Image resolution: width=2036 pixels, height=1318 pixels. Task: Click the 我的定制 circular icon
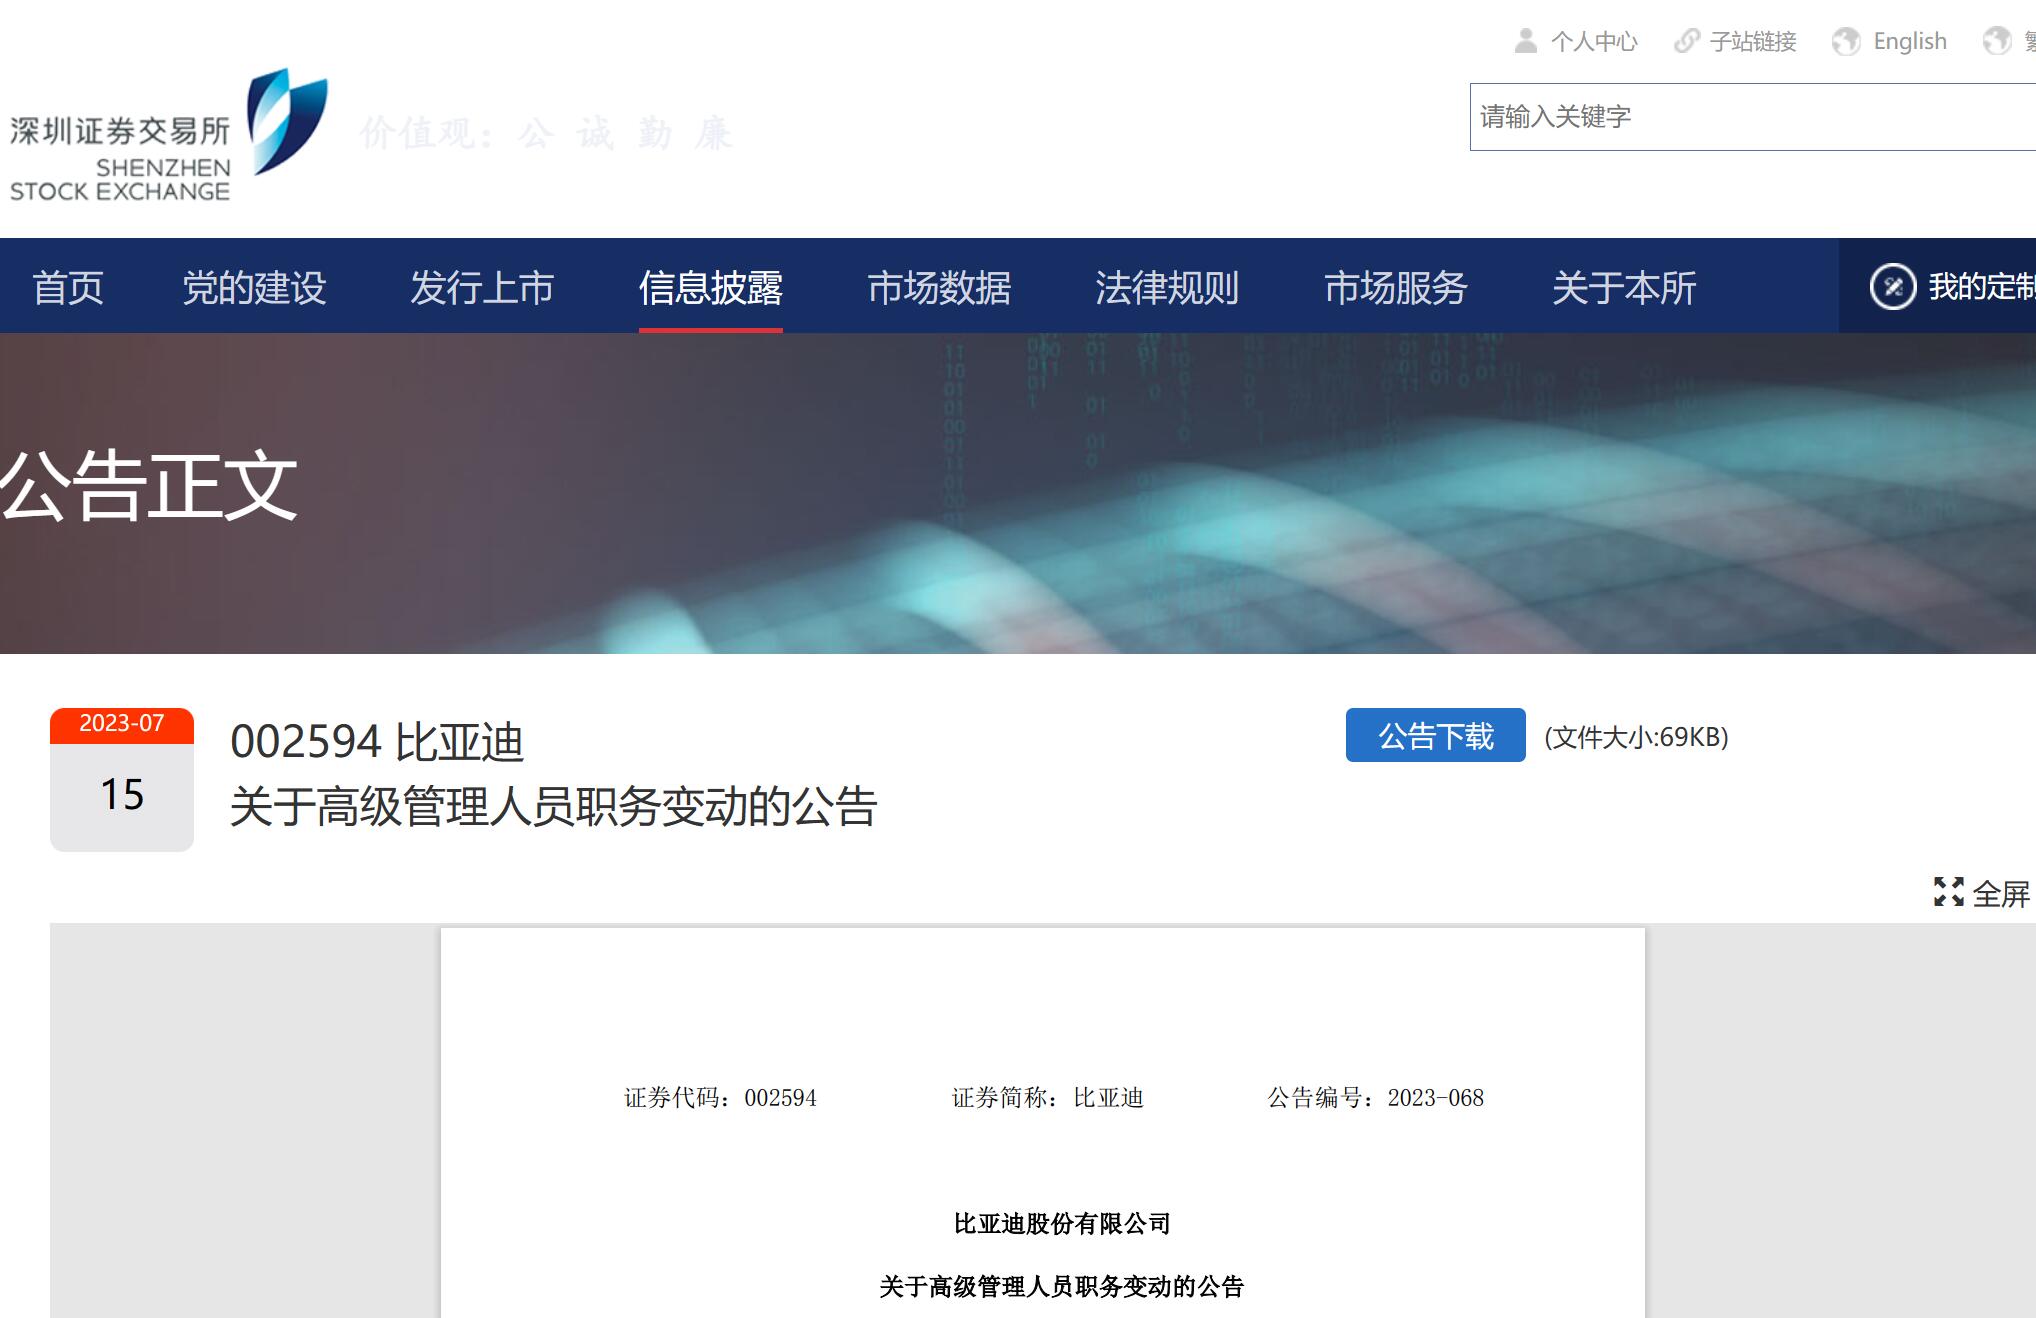click(x=1893, y=287)
